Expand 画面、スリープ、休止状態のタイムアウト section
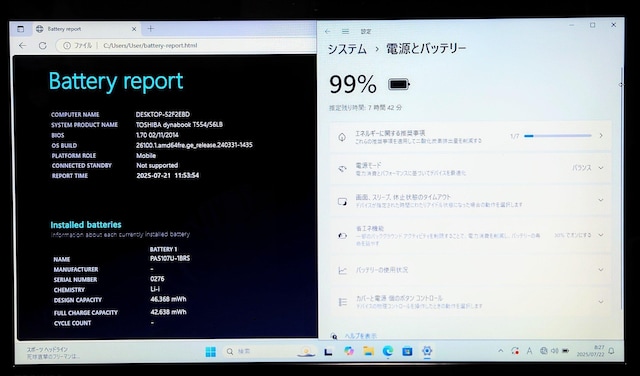The width and height of the screenshot is (640, 376). coord(470,200)
